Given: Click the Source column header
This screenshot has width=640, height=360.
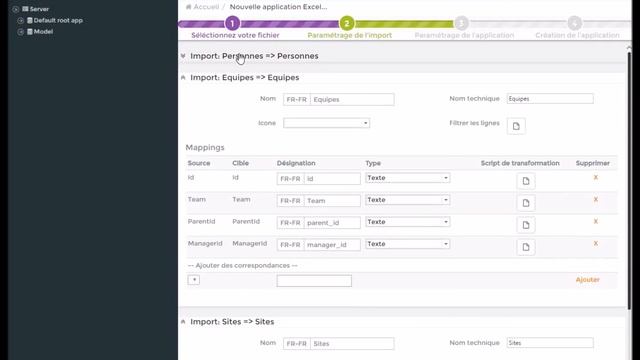Looking at the screenshot, I should [199, 163].
